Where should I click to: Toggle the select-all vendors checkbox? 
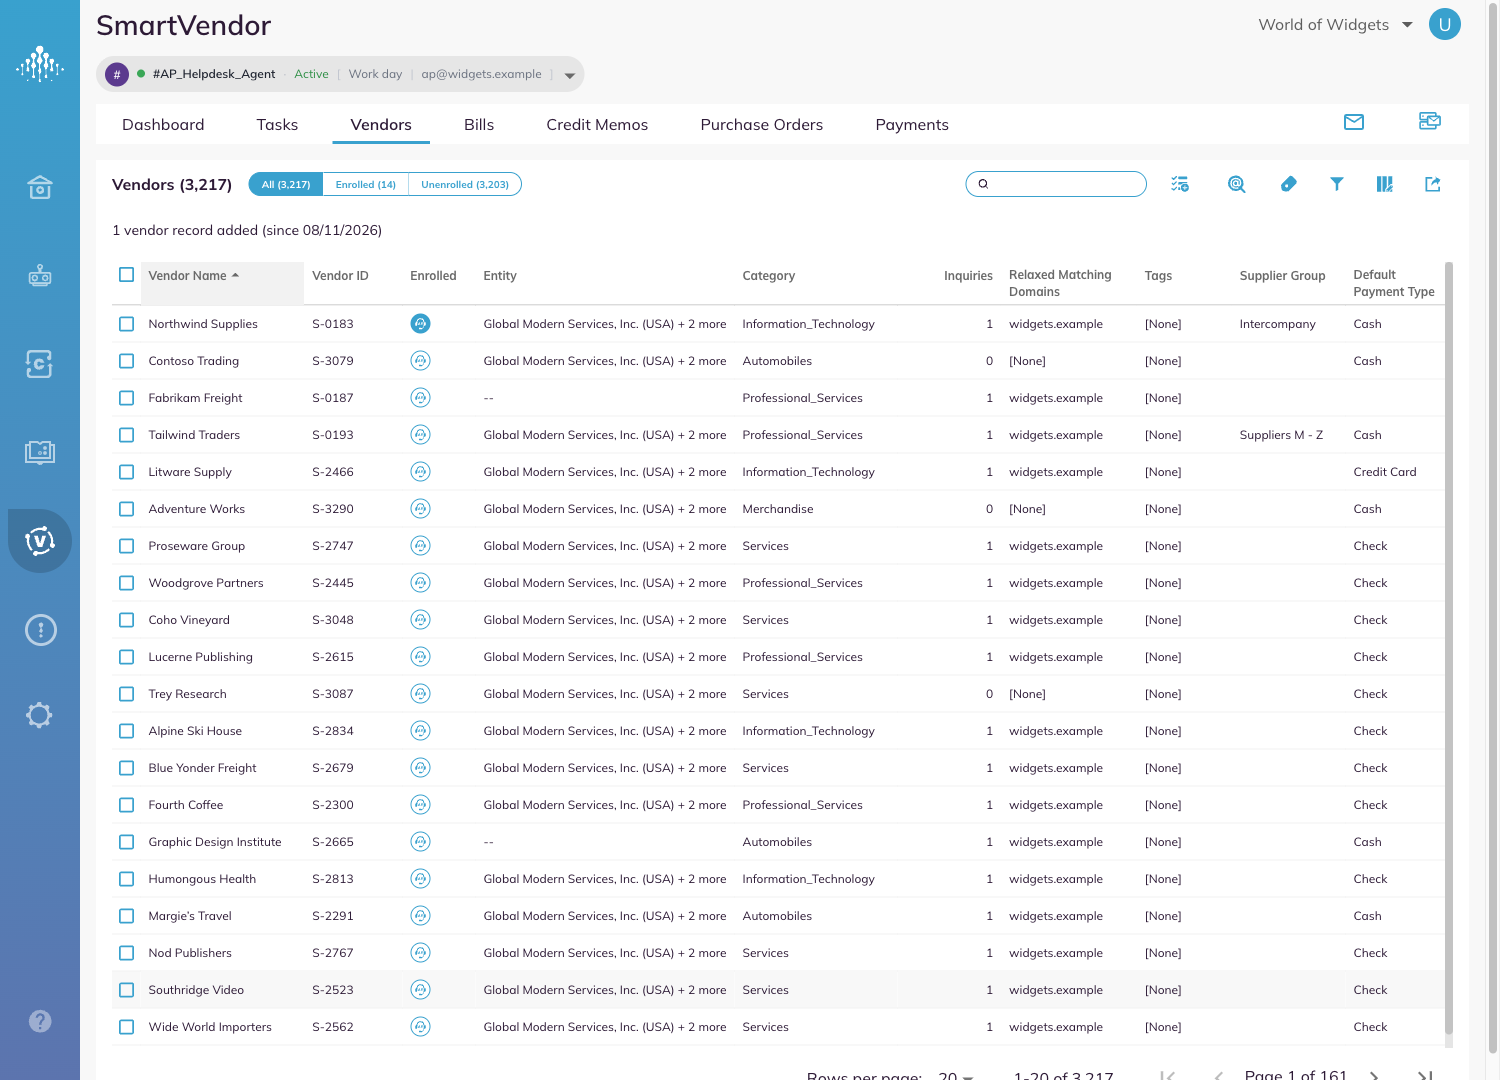click(x=127, y=275)
